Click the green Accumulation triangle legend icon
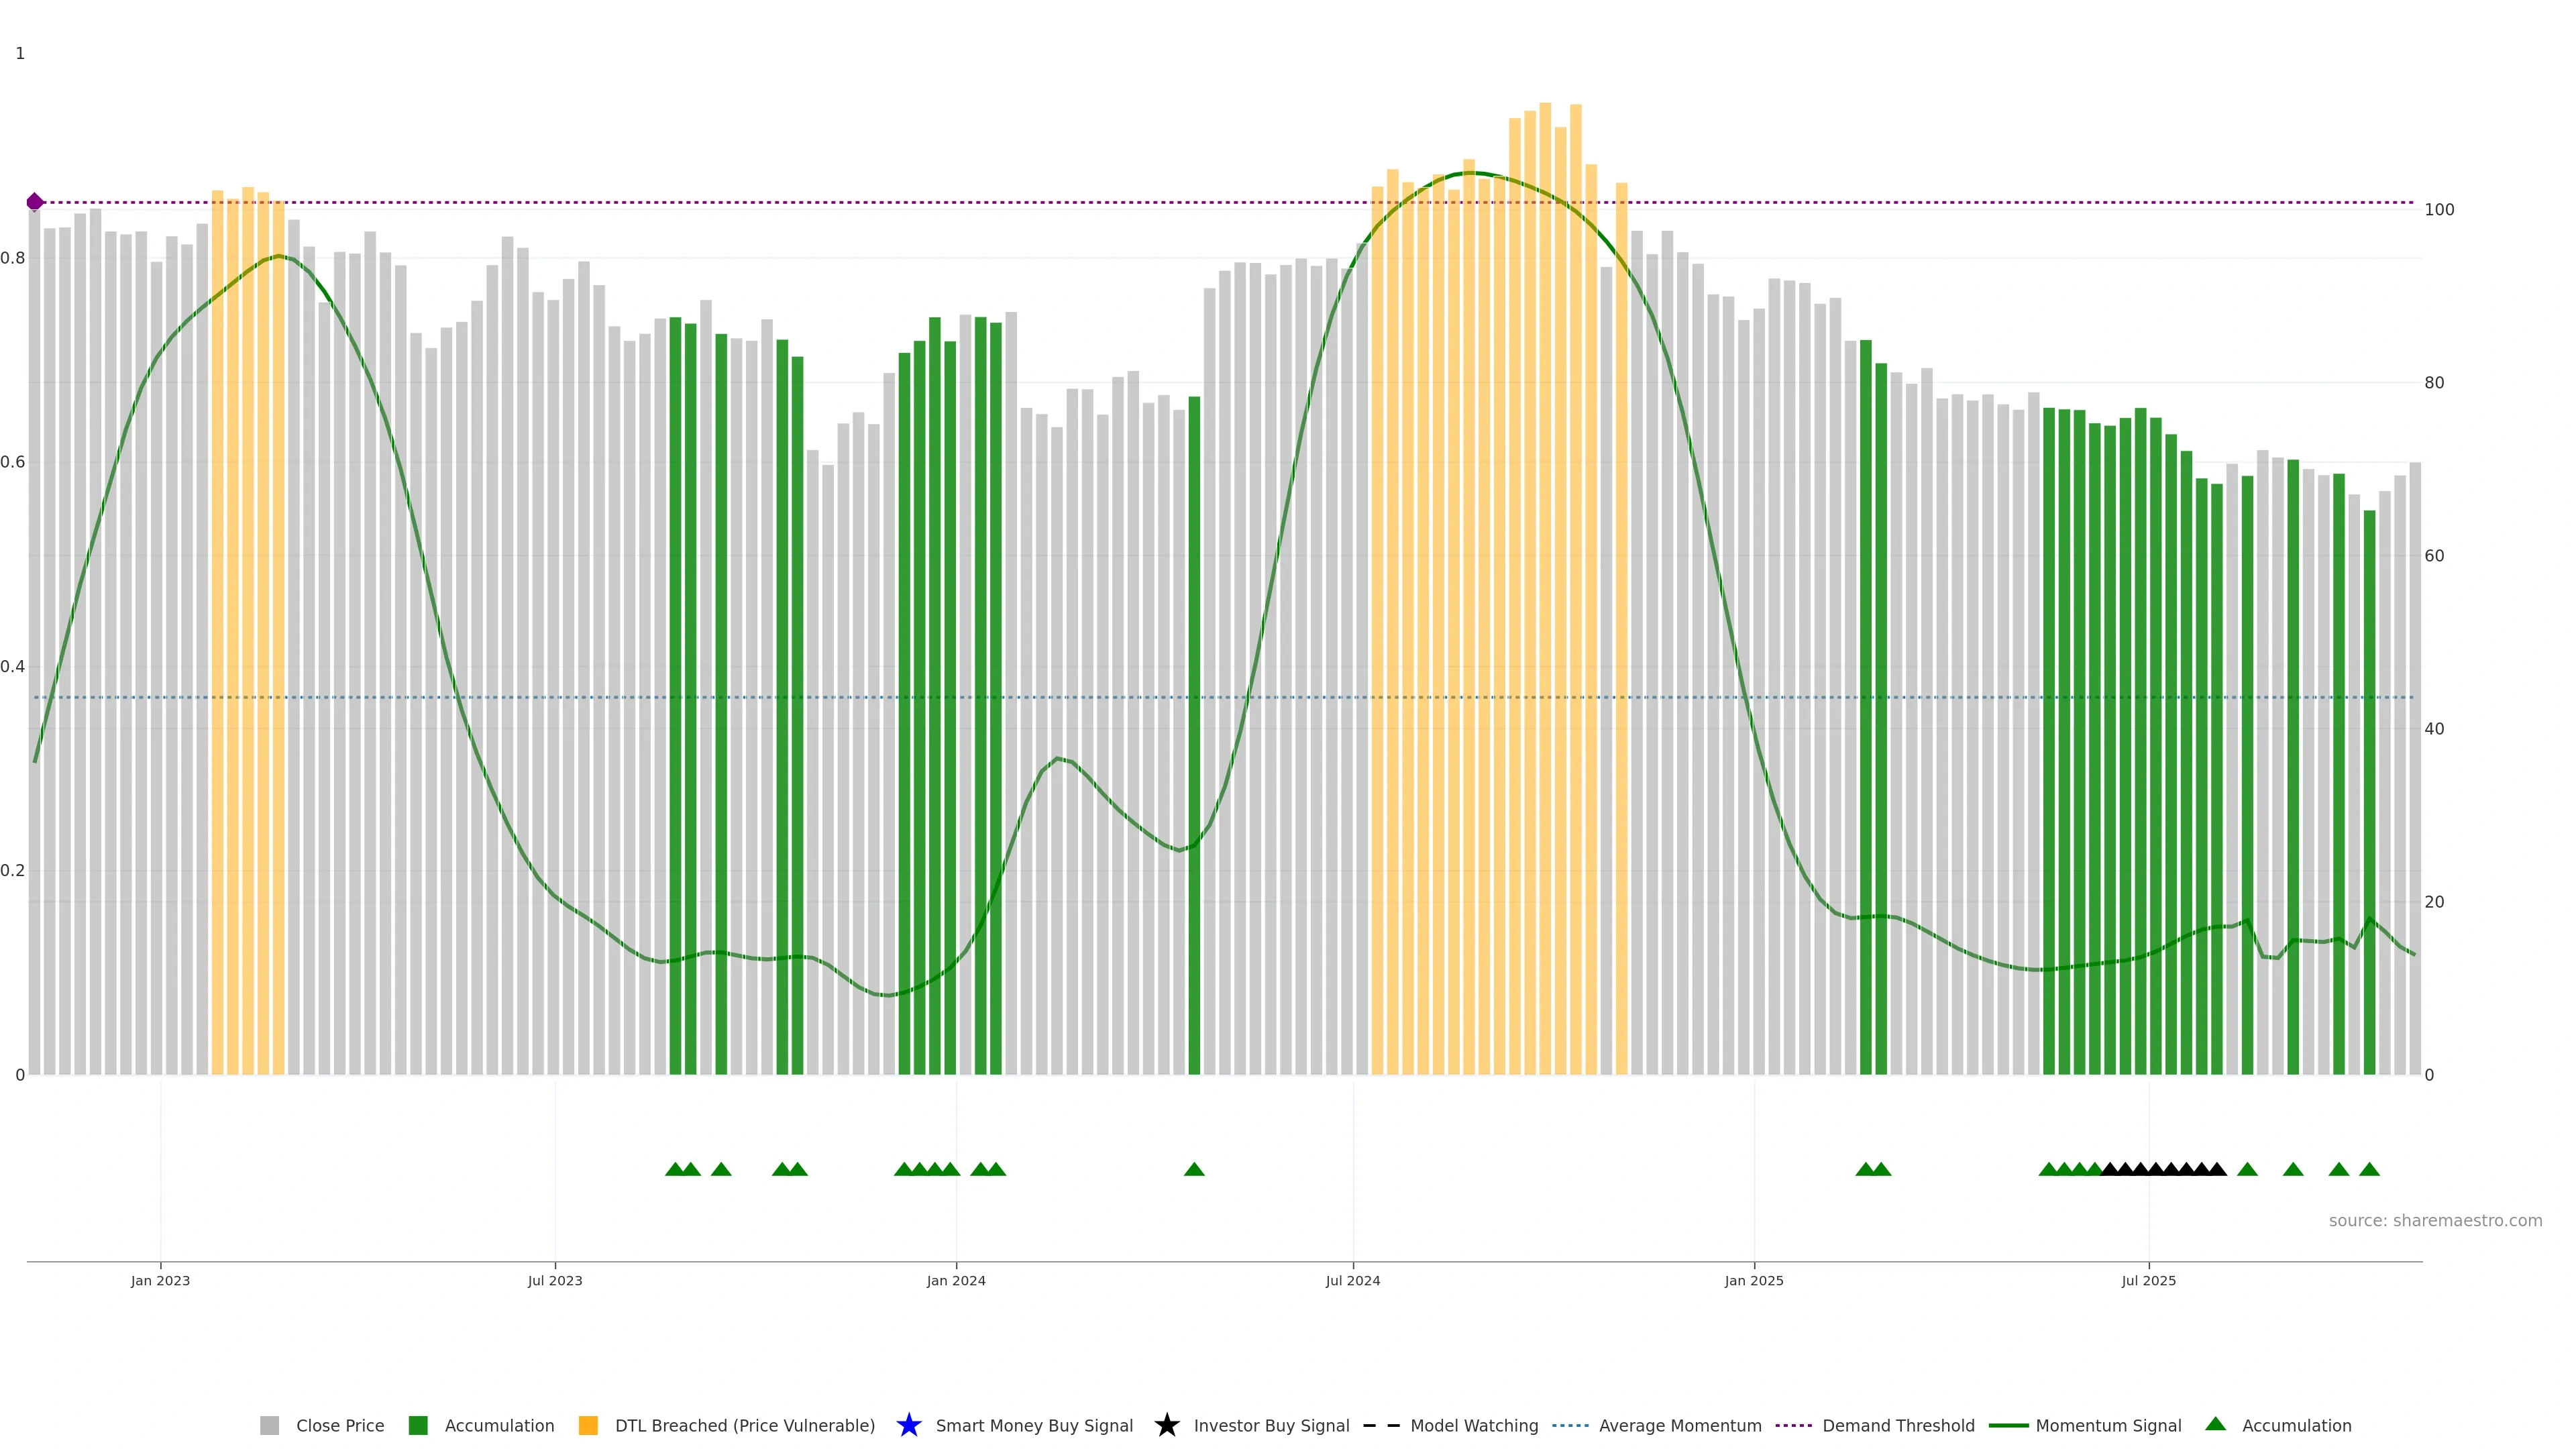This screenshot has height=1449, width=2576. pos(2215,1424)
